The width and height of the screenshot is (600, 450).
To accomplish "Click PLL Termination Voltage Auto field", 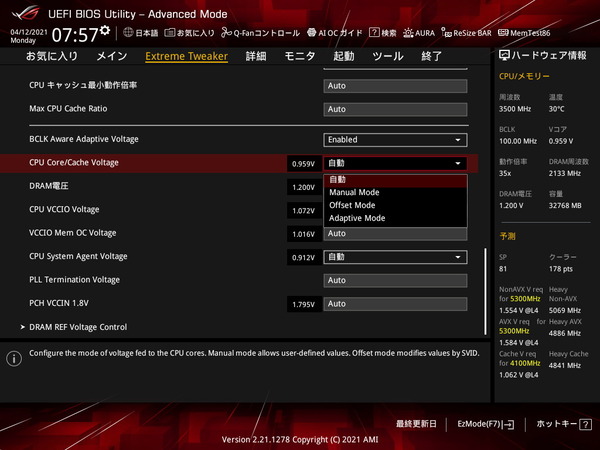I will pos(395,280).
